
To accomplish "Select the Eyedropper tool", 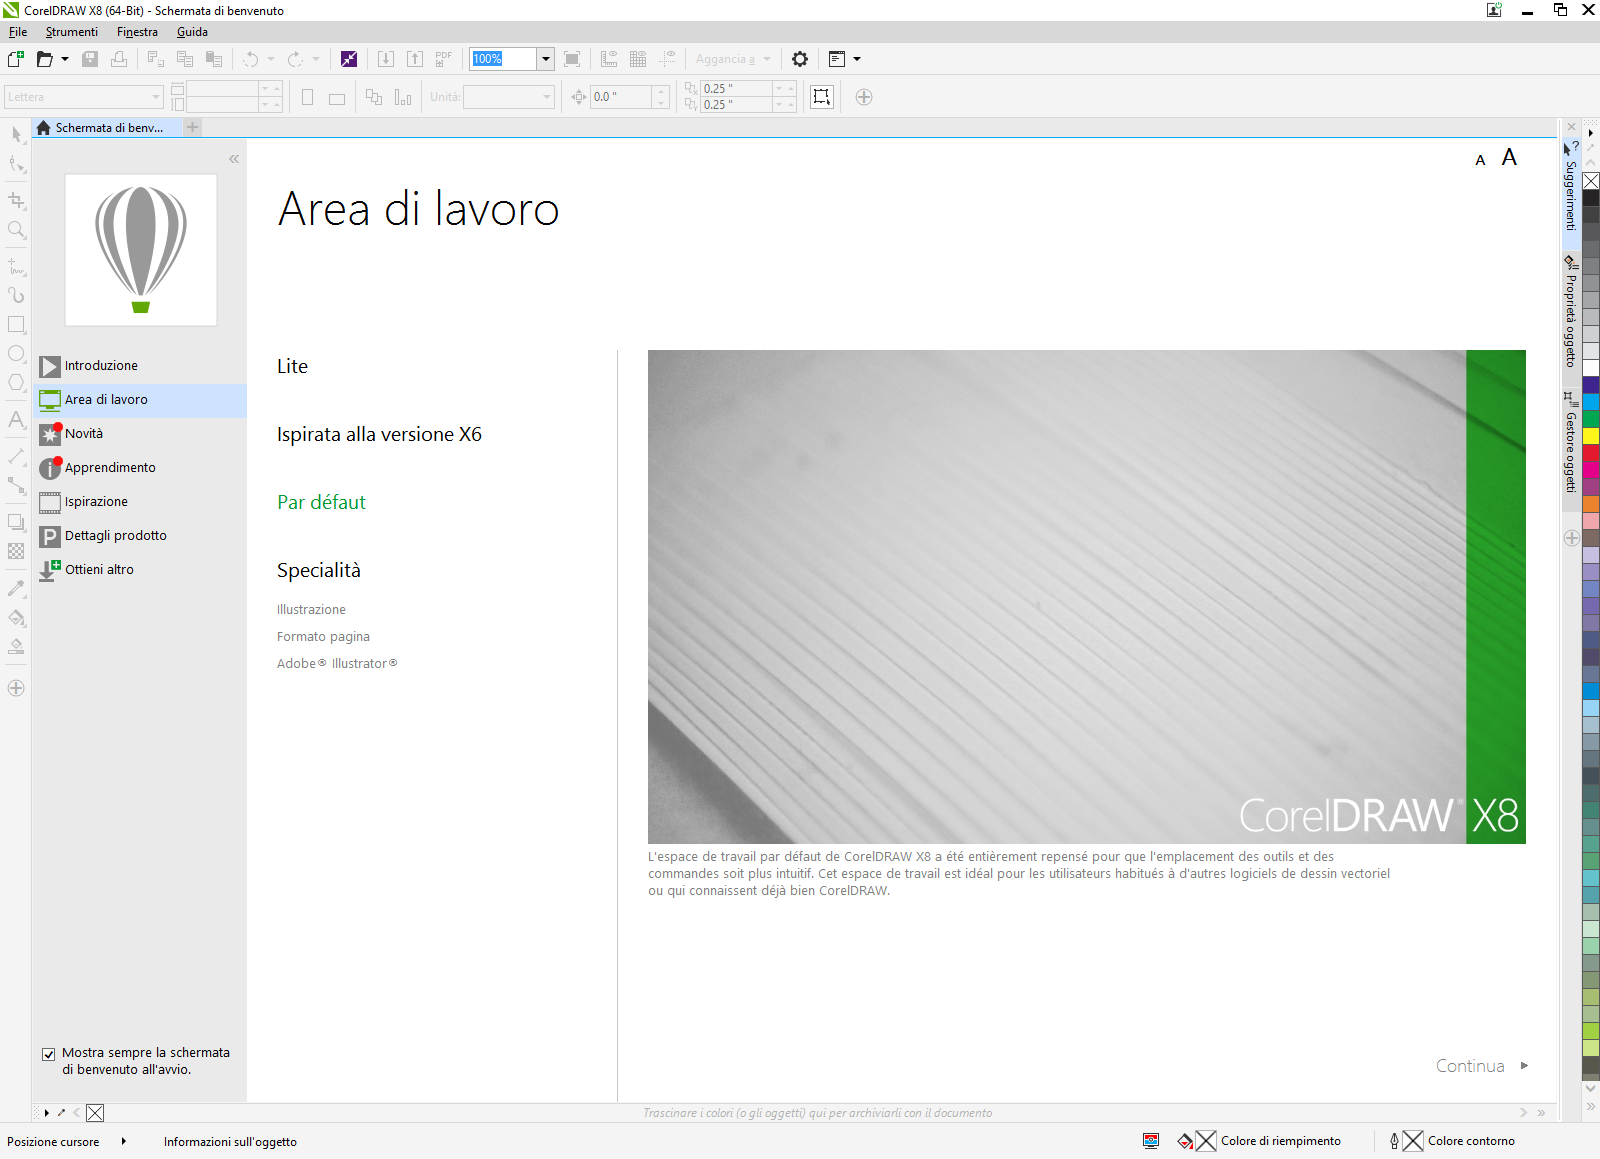I will coord(16,588).
